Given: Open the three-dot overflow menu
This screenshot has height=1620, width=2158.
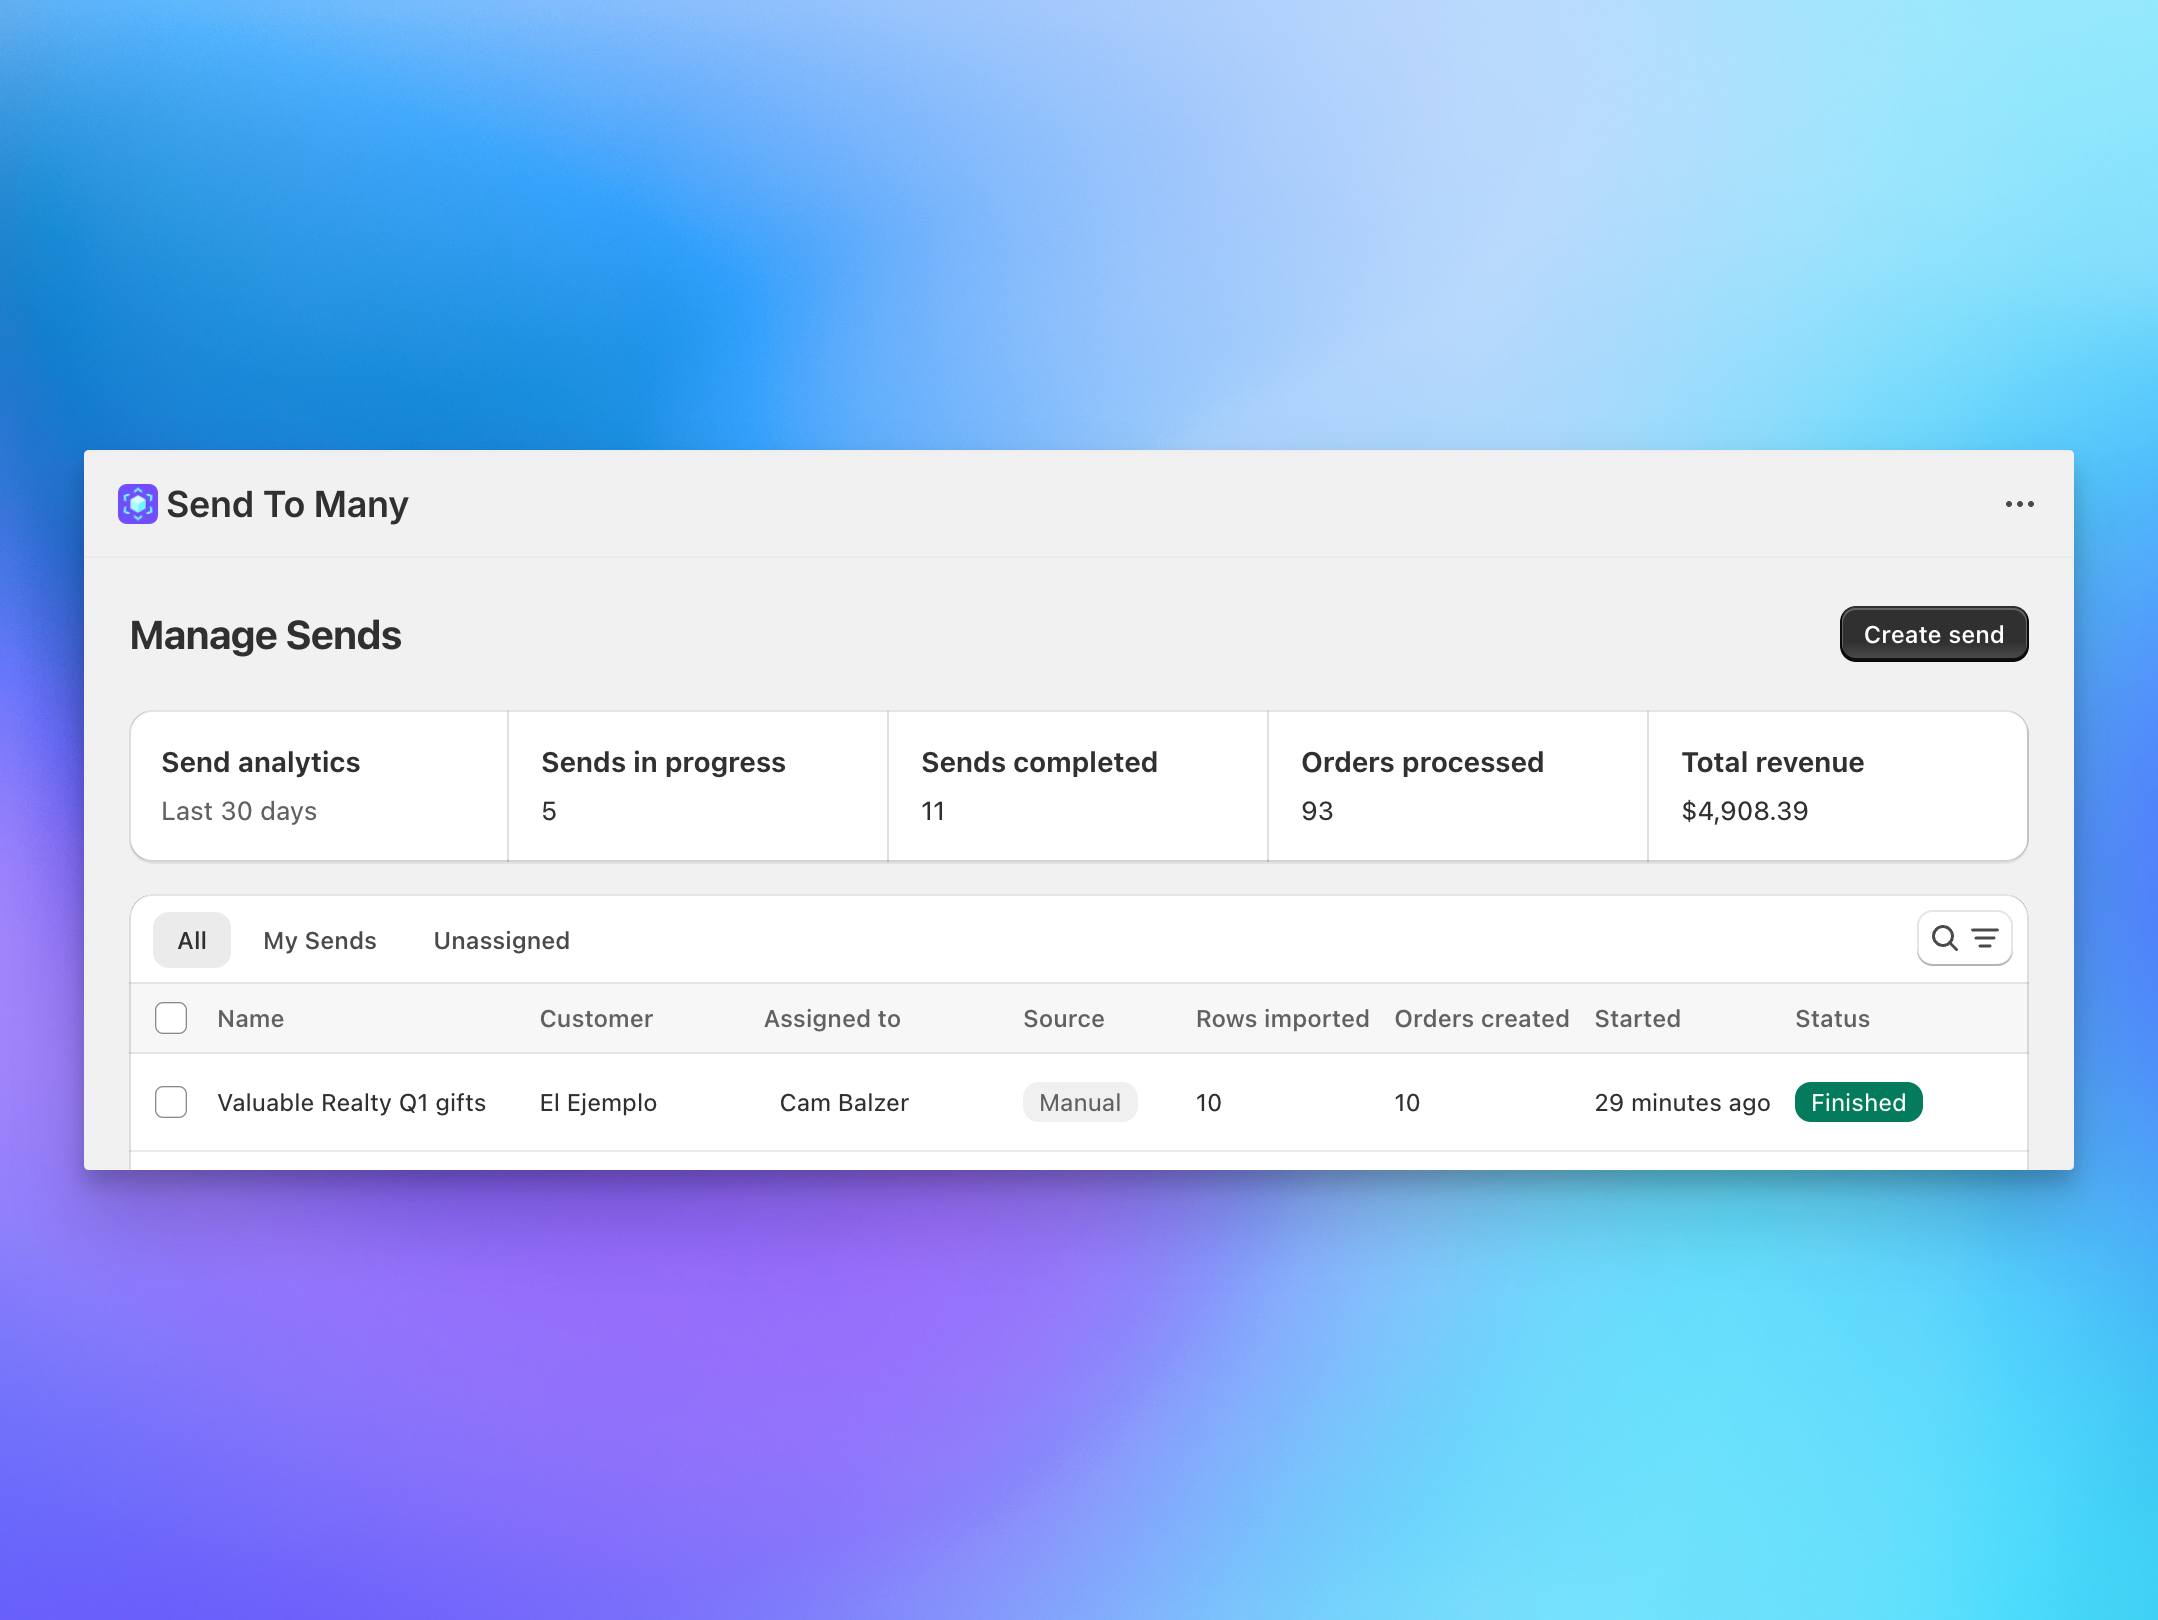Looking at the screenshot, I should pos(2021,504).
